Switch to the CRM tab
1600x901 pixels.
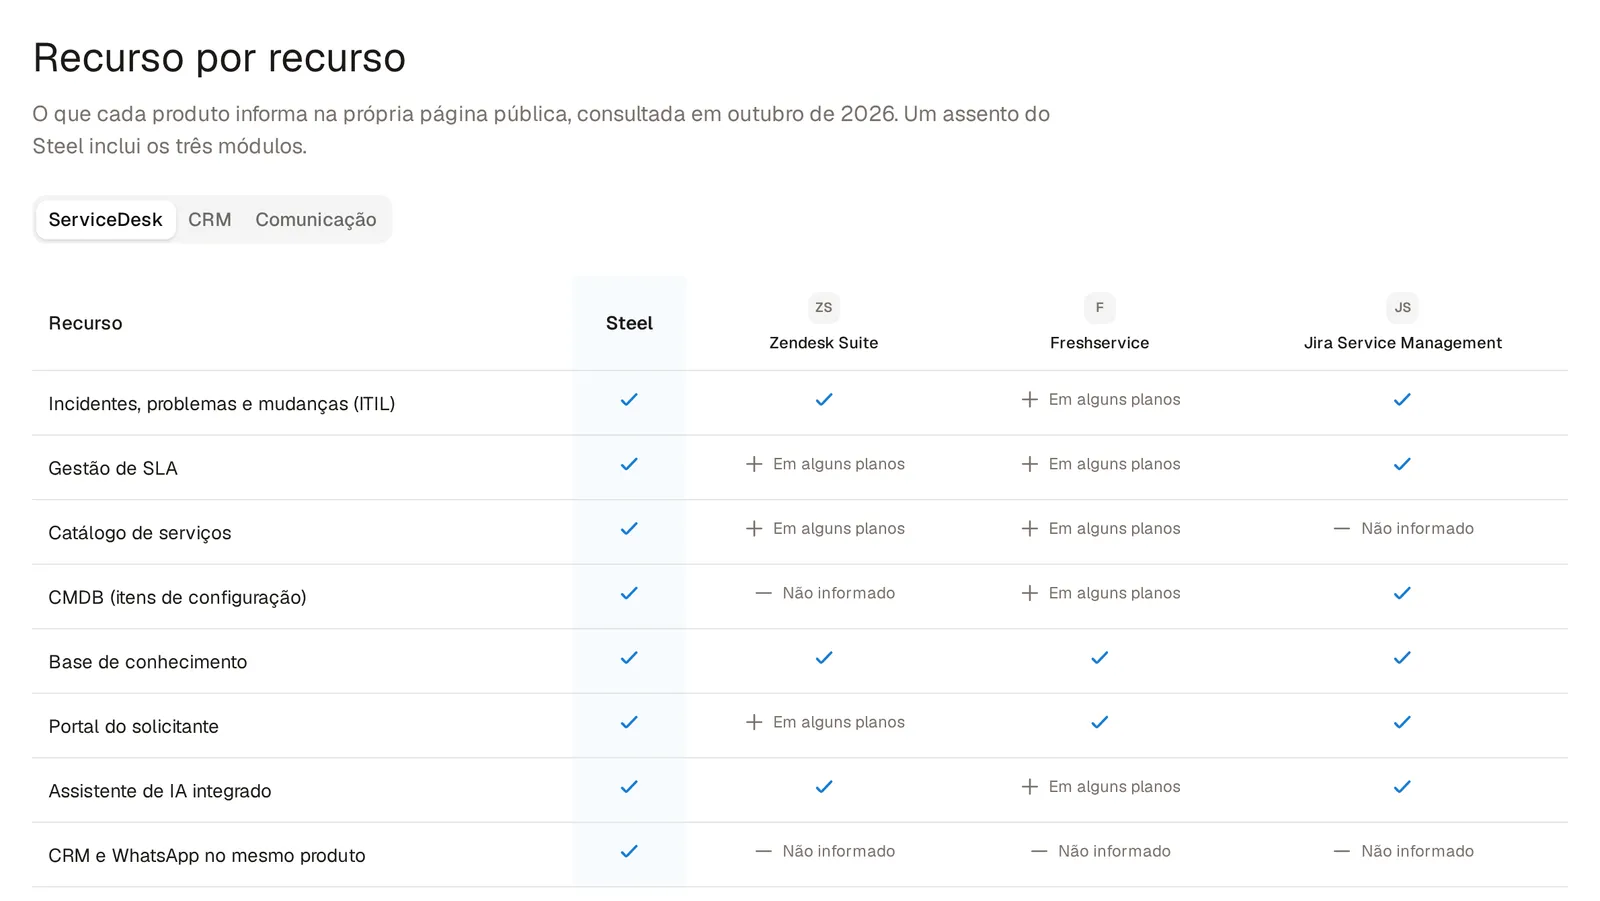coord(210,220)
